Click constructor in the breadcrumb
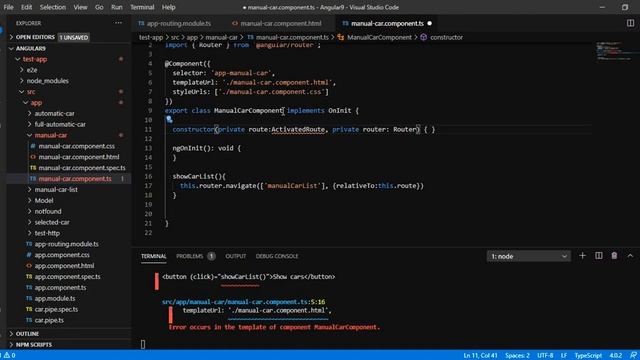The image size is (640, 360). point(446,38)
